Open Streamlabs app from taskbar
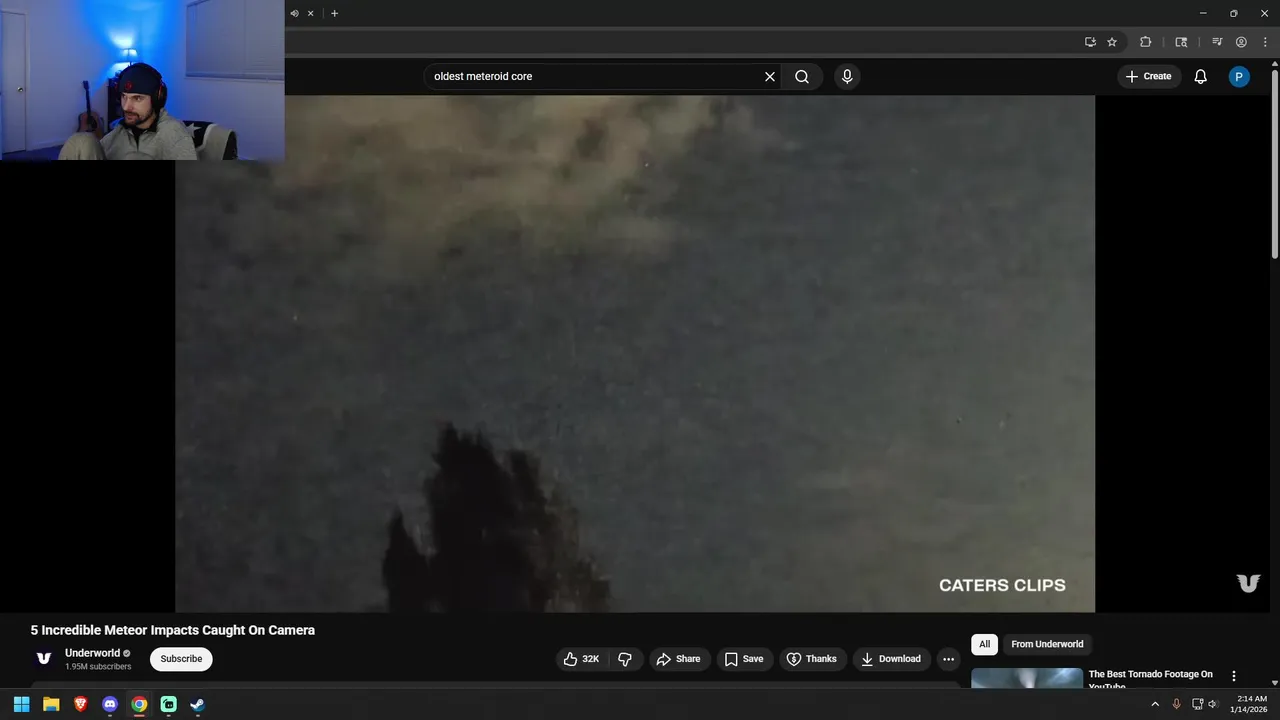1280x720 pixels. [x=169, y=704]
